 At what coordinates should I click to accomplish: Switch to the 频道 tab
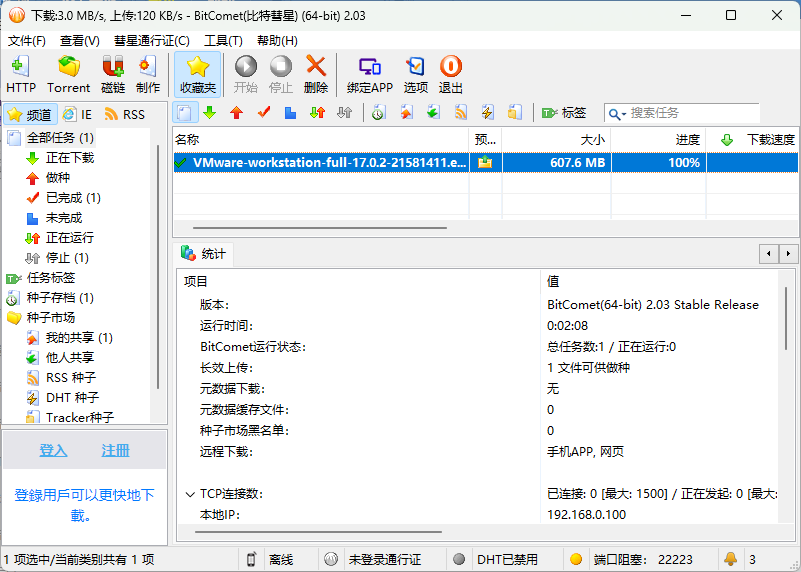[30, 114]
